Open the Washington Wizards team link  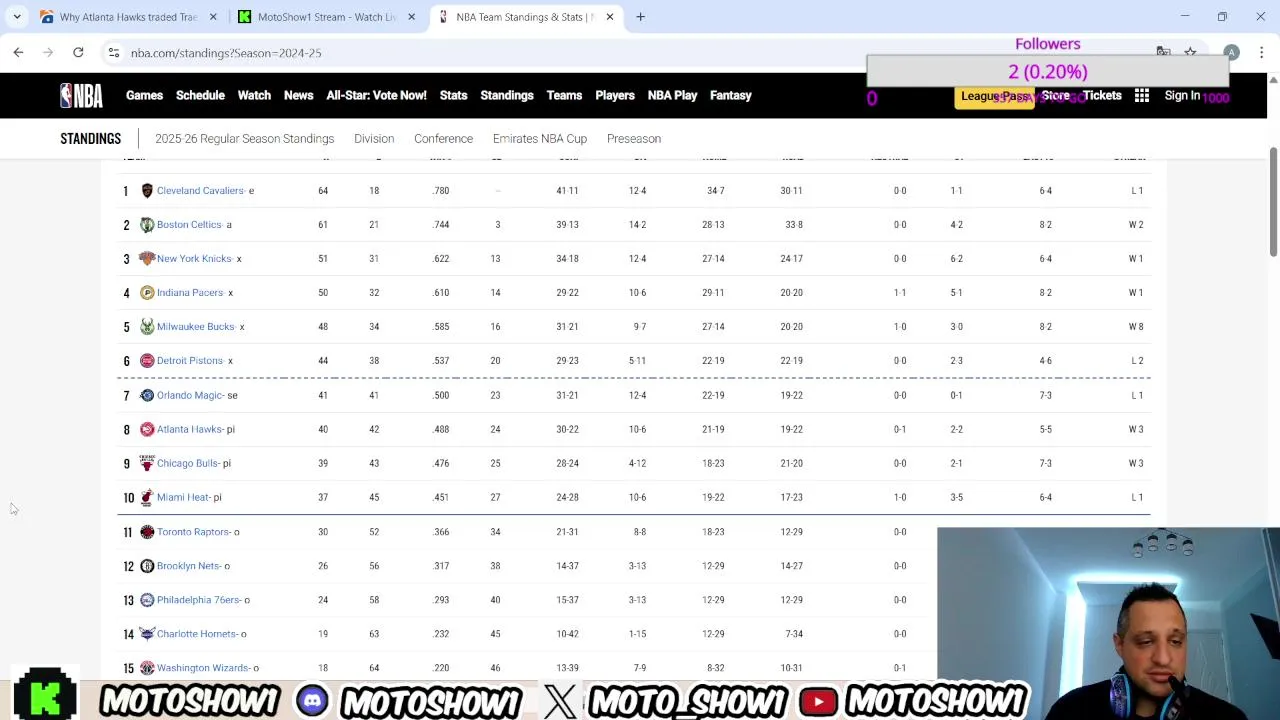[x=202, y=667]
